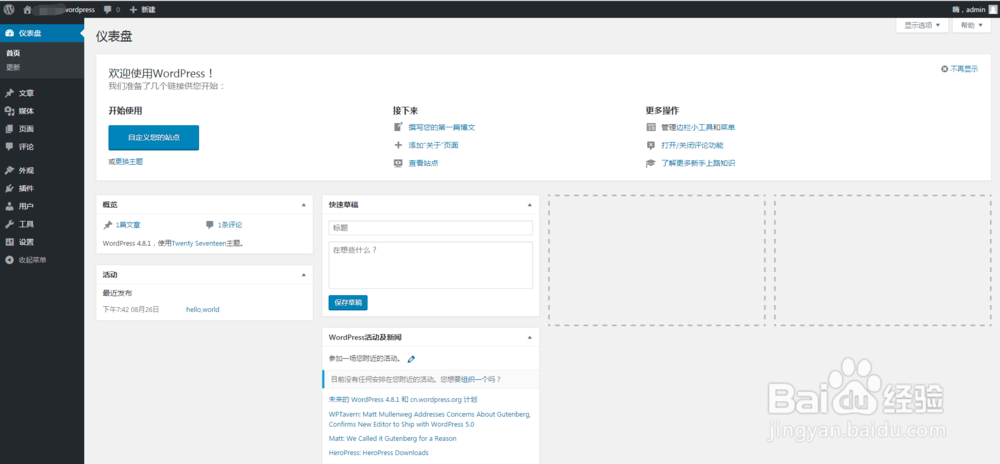Collapse the WordPress活动及新闻 widget
Viewport: 1000px width, 464px height.
click(529, 337)
